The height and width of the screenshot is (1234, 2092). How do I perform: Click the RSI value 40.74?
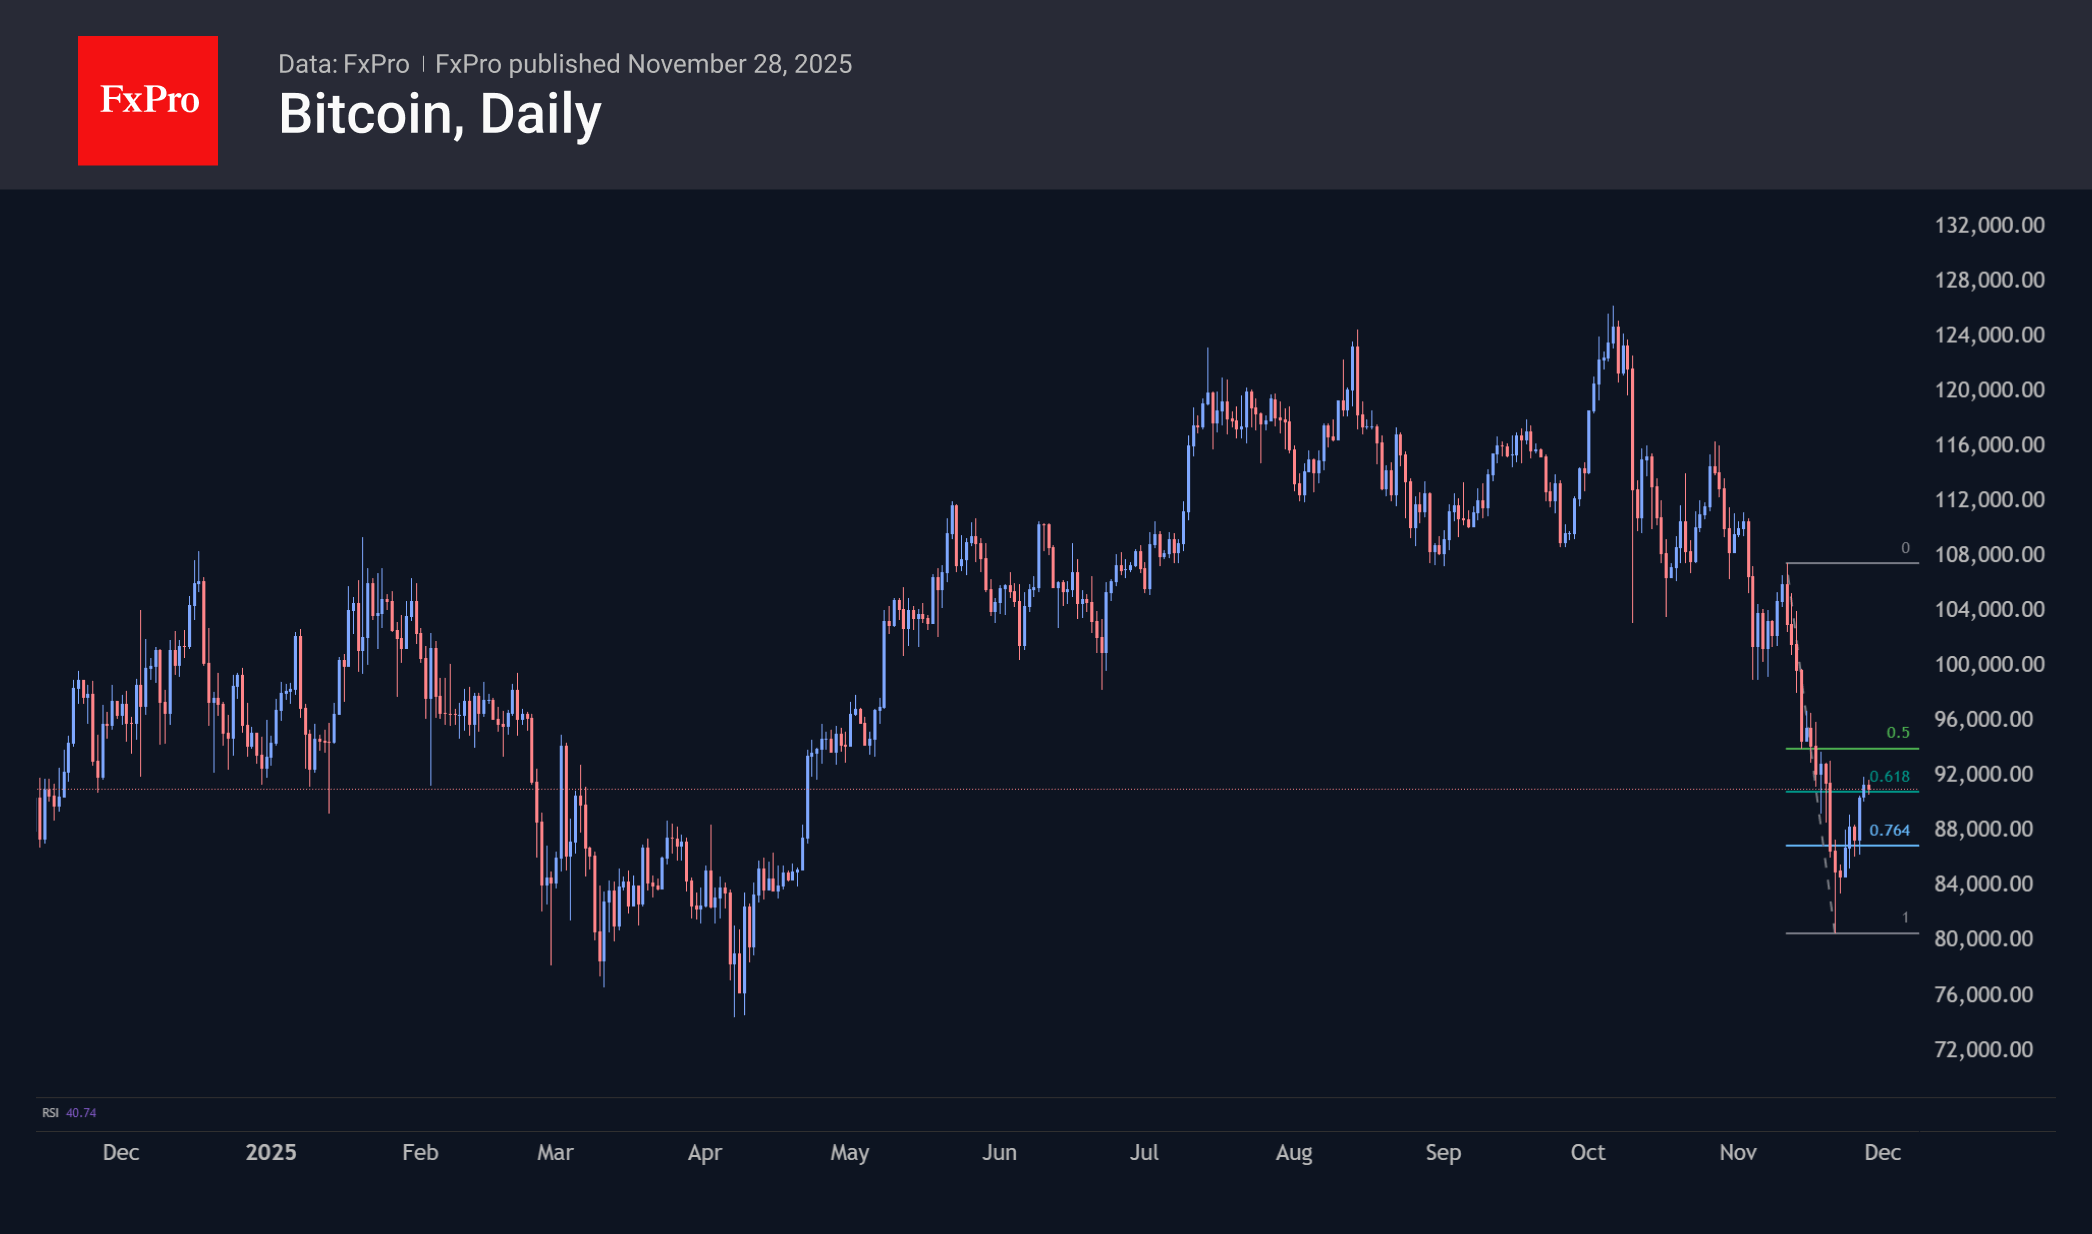tap(81, 1112)
